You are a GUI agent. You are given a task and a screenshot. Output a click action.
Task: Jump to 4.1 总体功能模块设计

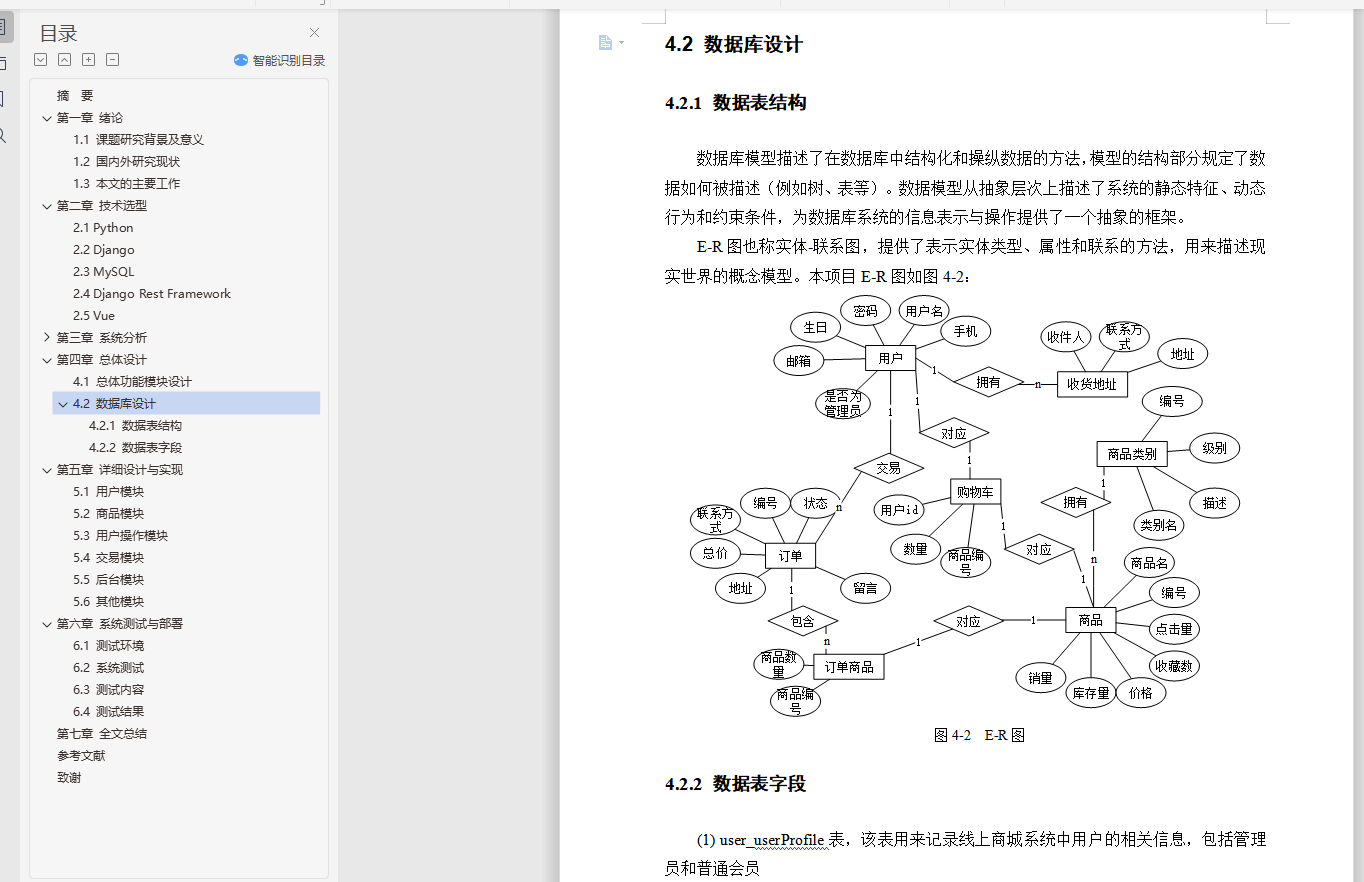pyautogui.click(x=132, y=382)
